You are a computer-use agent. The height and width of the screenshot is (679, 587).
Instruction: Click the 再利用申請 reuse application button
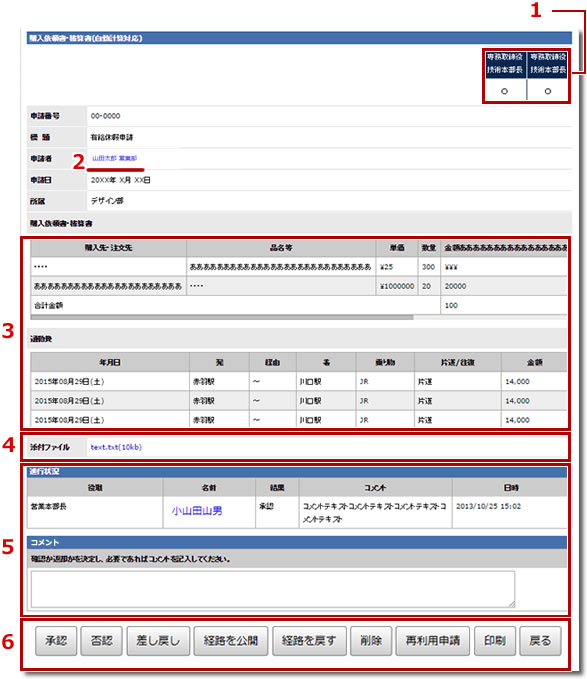tap(432, 640)
